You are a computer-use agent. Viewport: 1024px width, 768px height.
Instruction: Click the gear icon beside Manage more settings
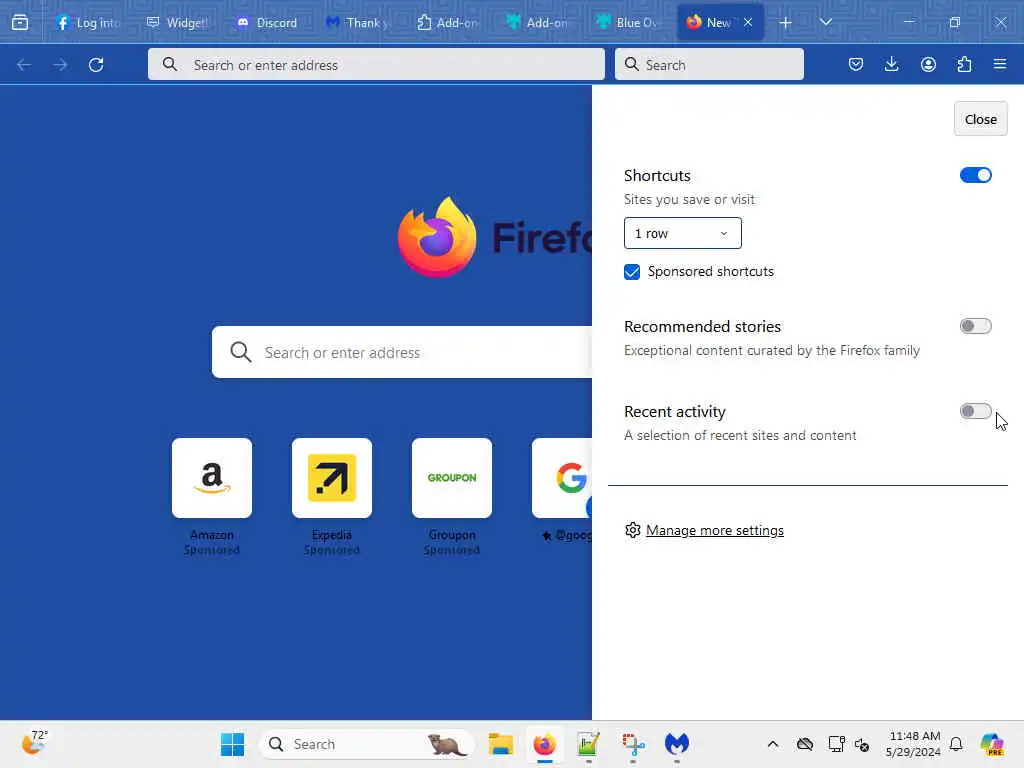[x=632, y=530]
